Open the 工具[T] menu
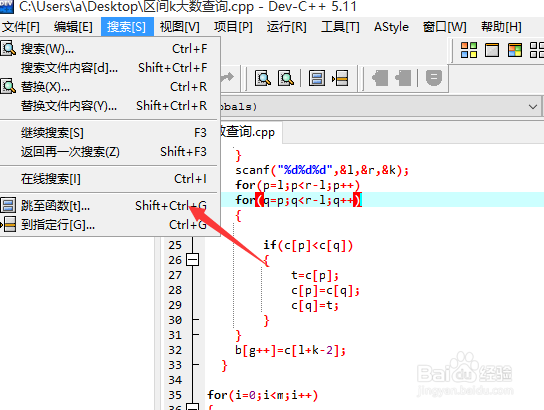544x410 pixels. pyautogui.click(x=340, y=27)
